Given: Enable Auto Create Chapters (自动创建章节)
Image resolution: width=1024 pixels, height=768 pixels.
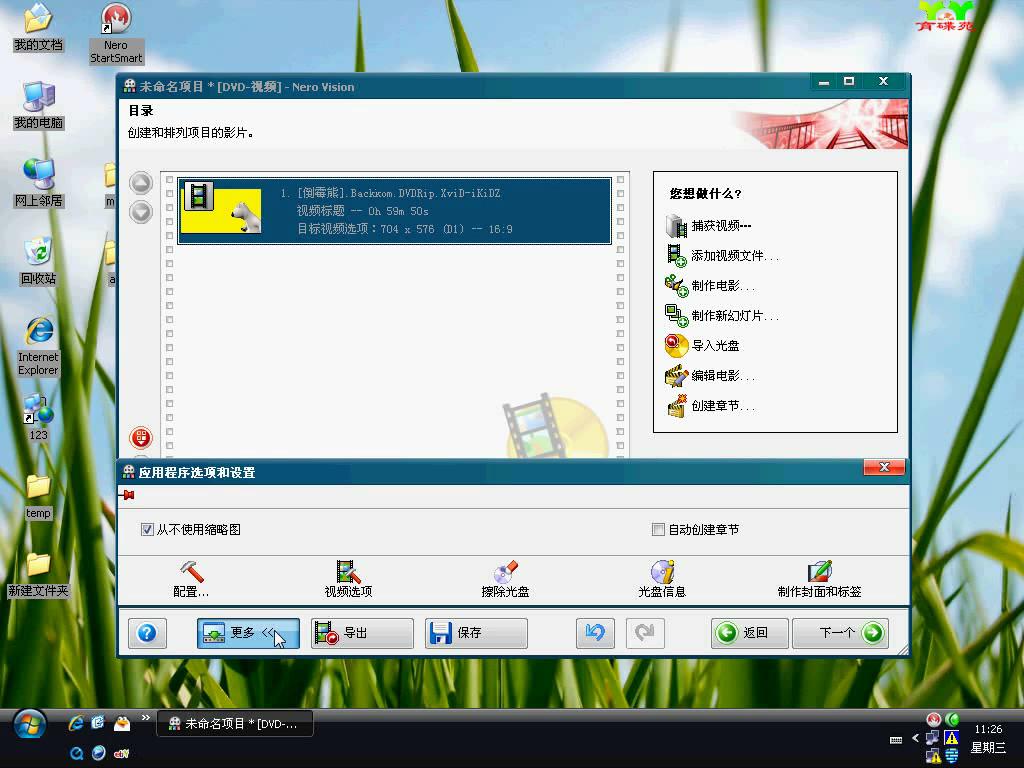Looking at the screenshot, I should click(x=658, y=530).
